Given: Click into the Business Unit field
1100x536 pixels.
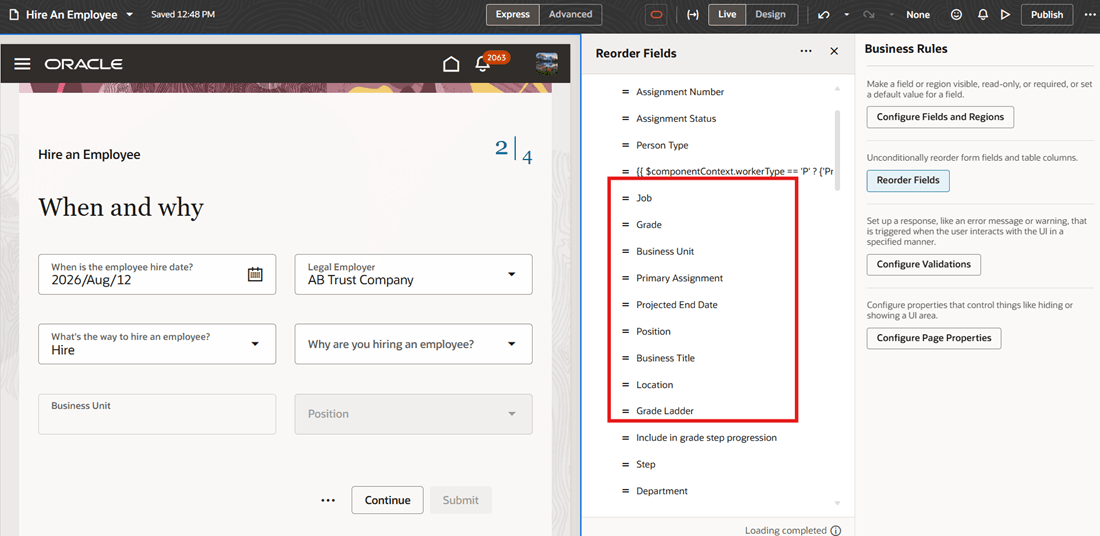Looking at the screenshot, I should (x=157, y=414).
